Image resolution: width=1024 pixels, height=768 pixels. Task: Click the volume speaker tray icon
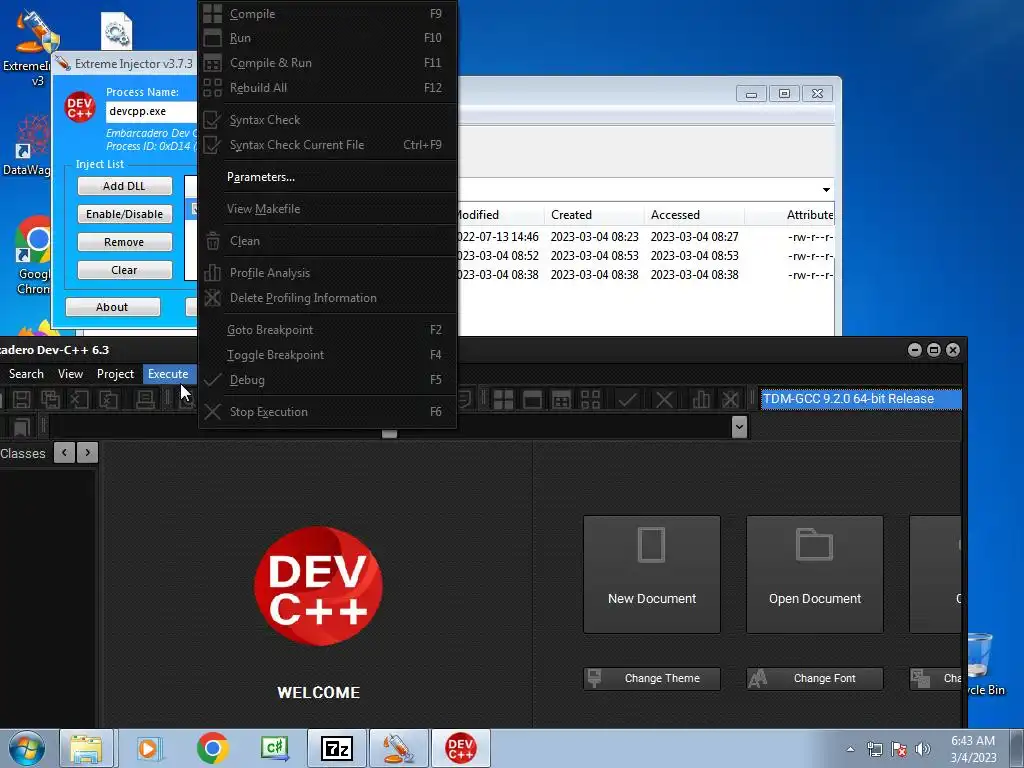click(923, 749)
